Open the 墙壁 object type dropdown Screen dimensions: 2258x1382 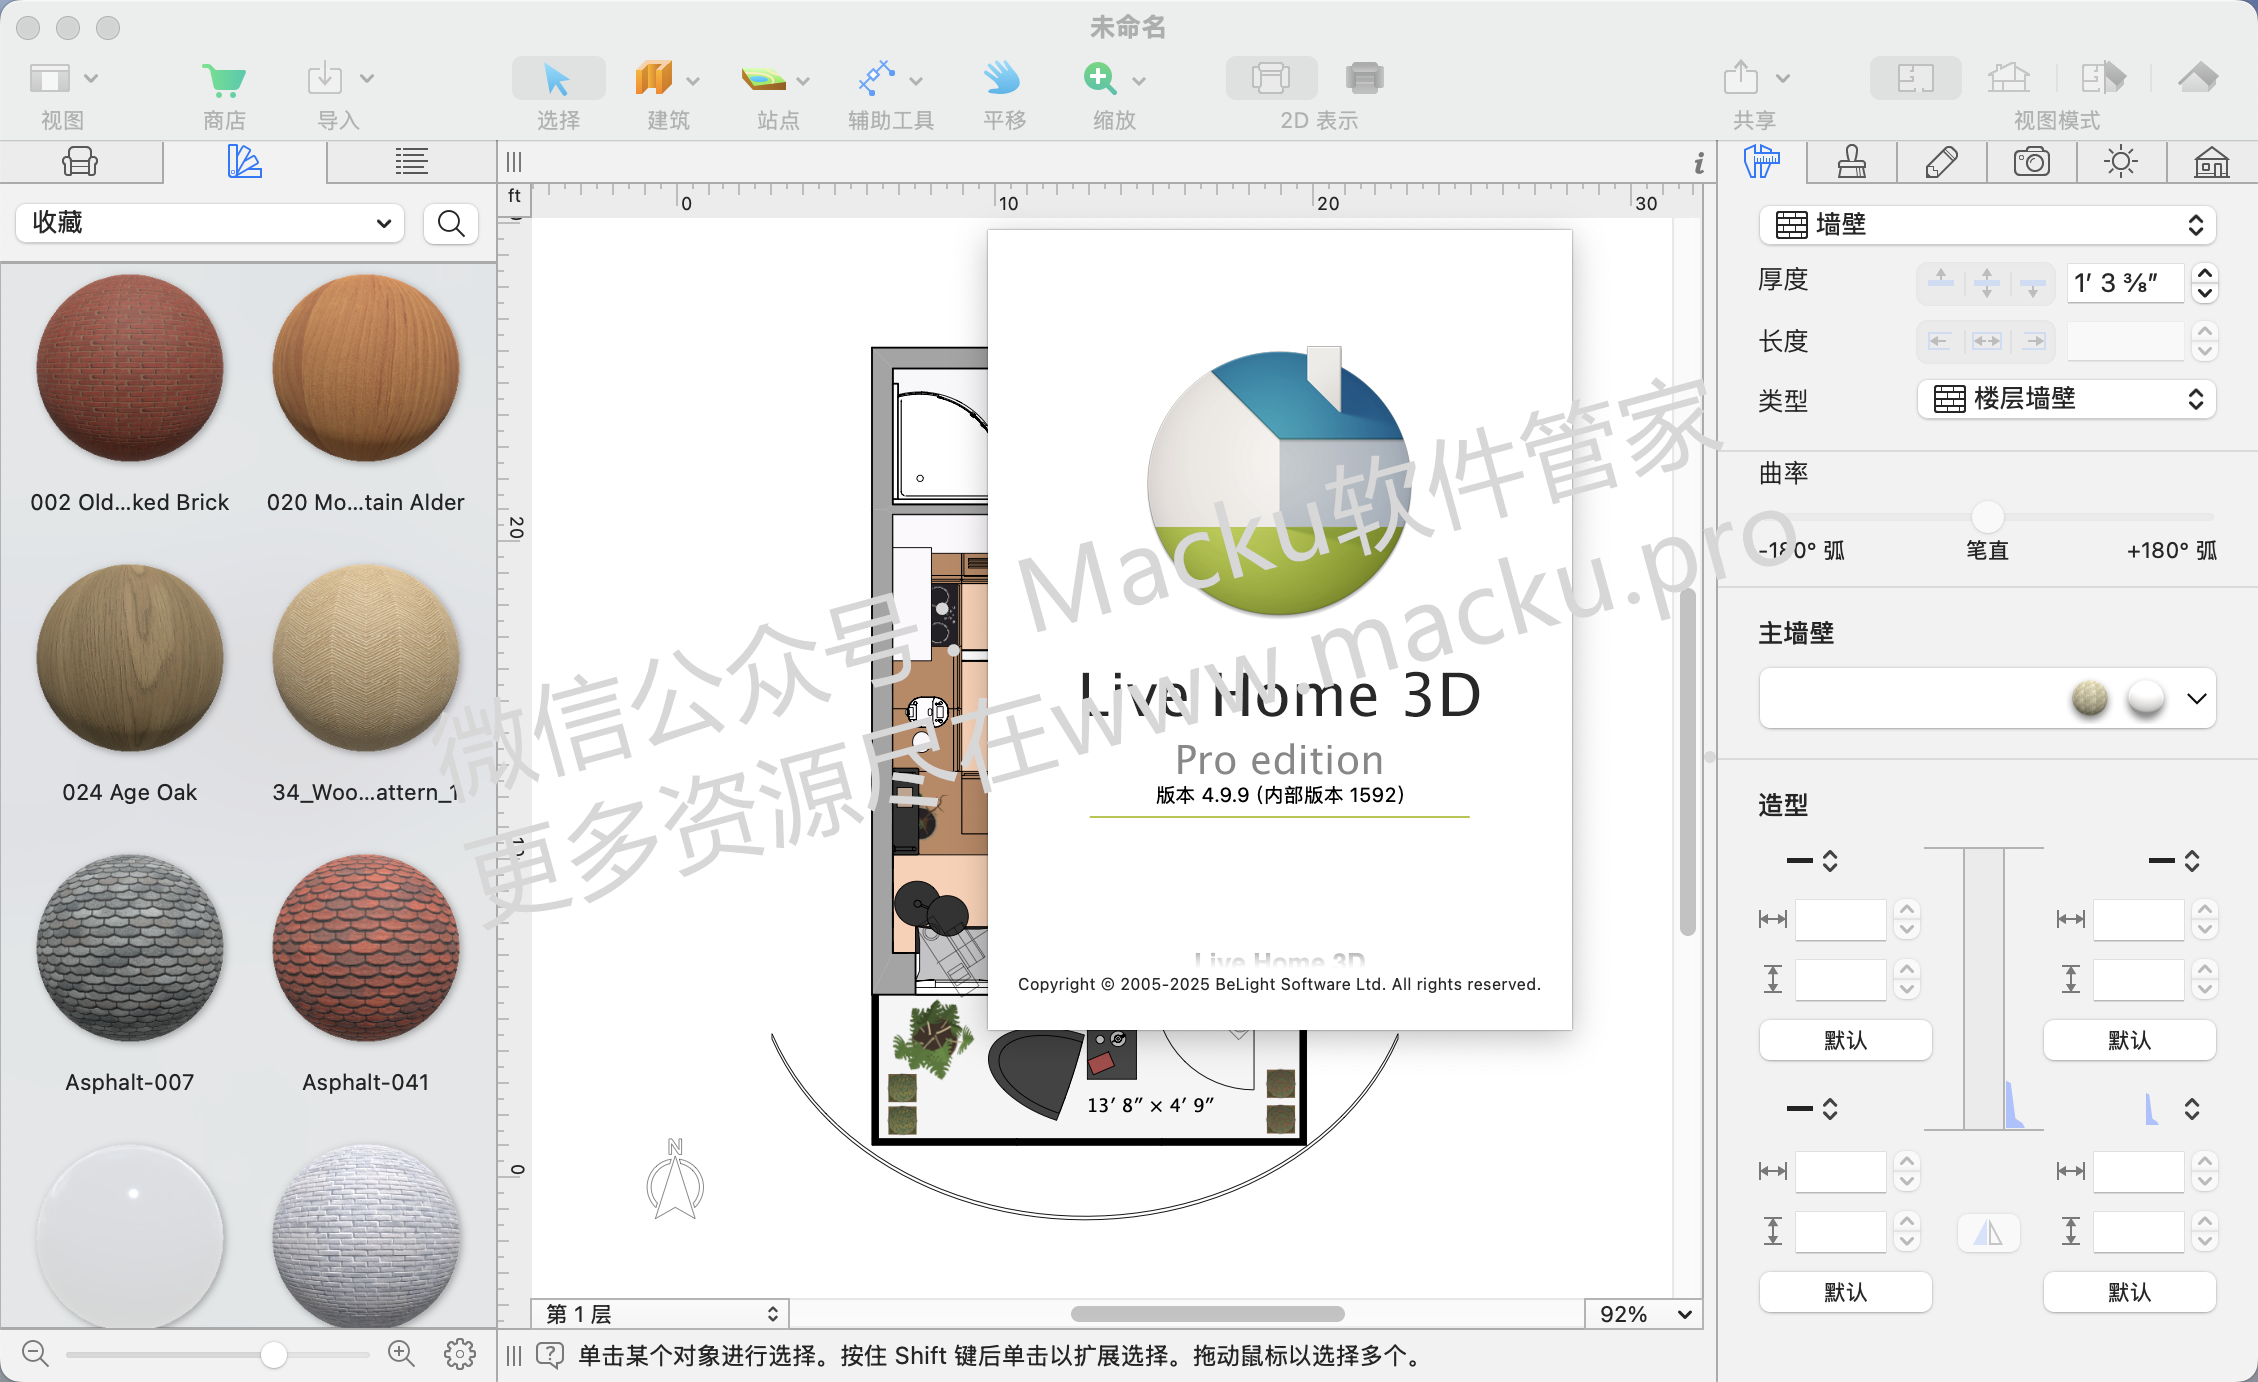pos(1988,225)
